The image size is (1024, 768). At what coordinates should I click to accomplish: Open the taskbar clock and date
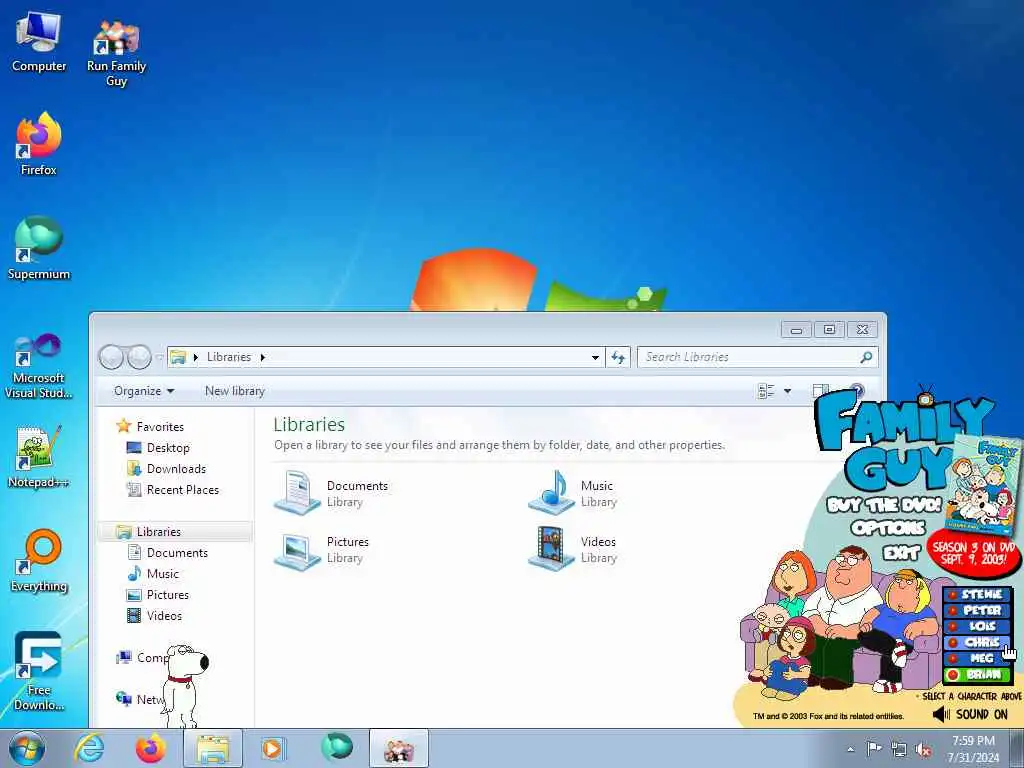973,749
